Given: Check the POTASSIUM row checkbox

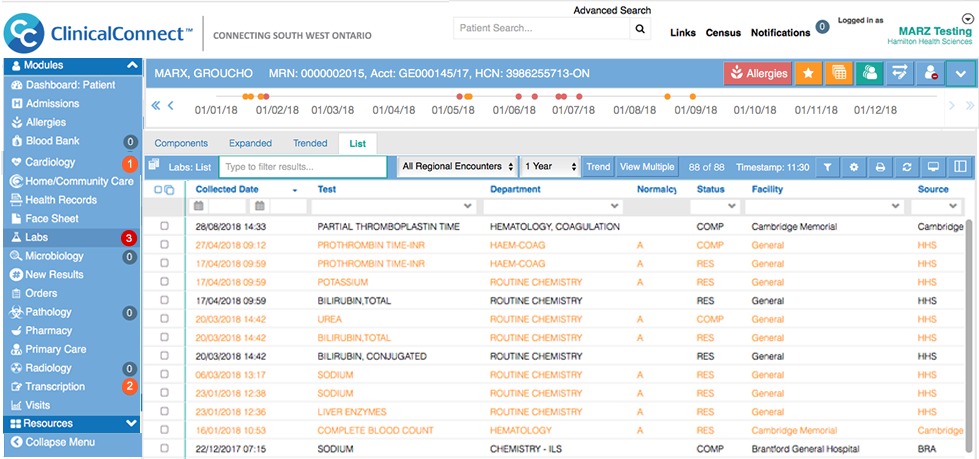Looking at the screenshot, I should click(x=164, y=282).
